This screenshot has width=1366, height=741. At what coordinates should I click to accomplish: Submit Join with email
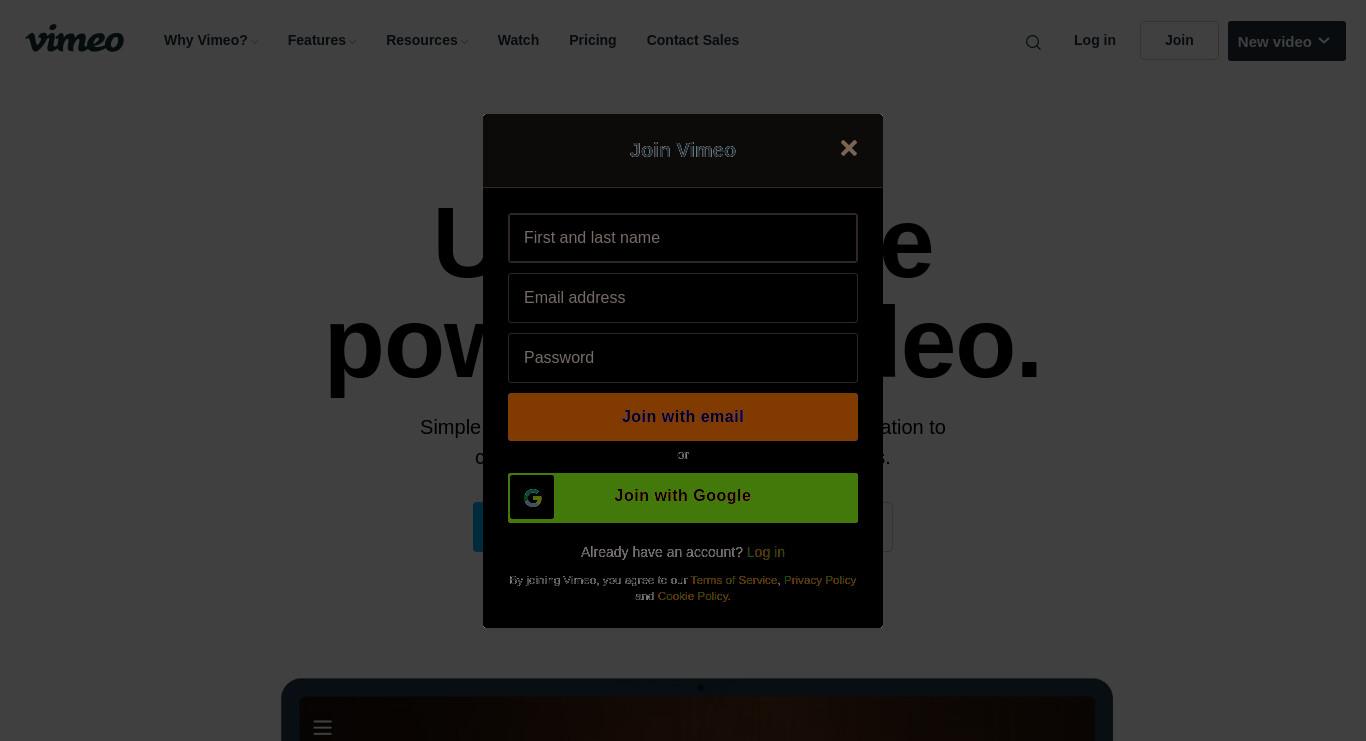(683, 417)
